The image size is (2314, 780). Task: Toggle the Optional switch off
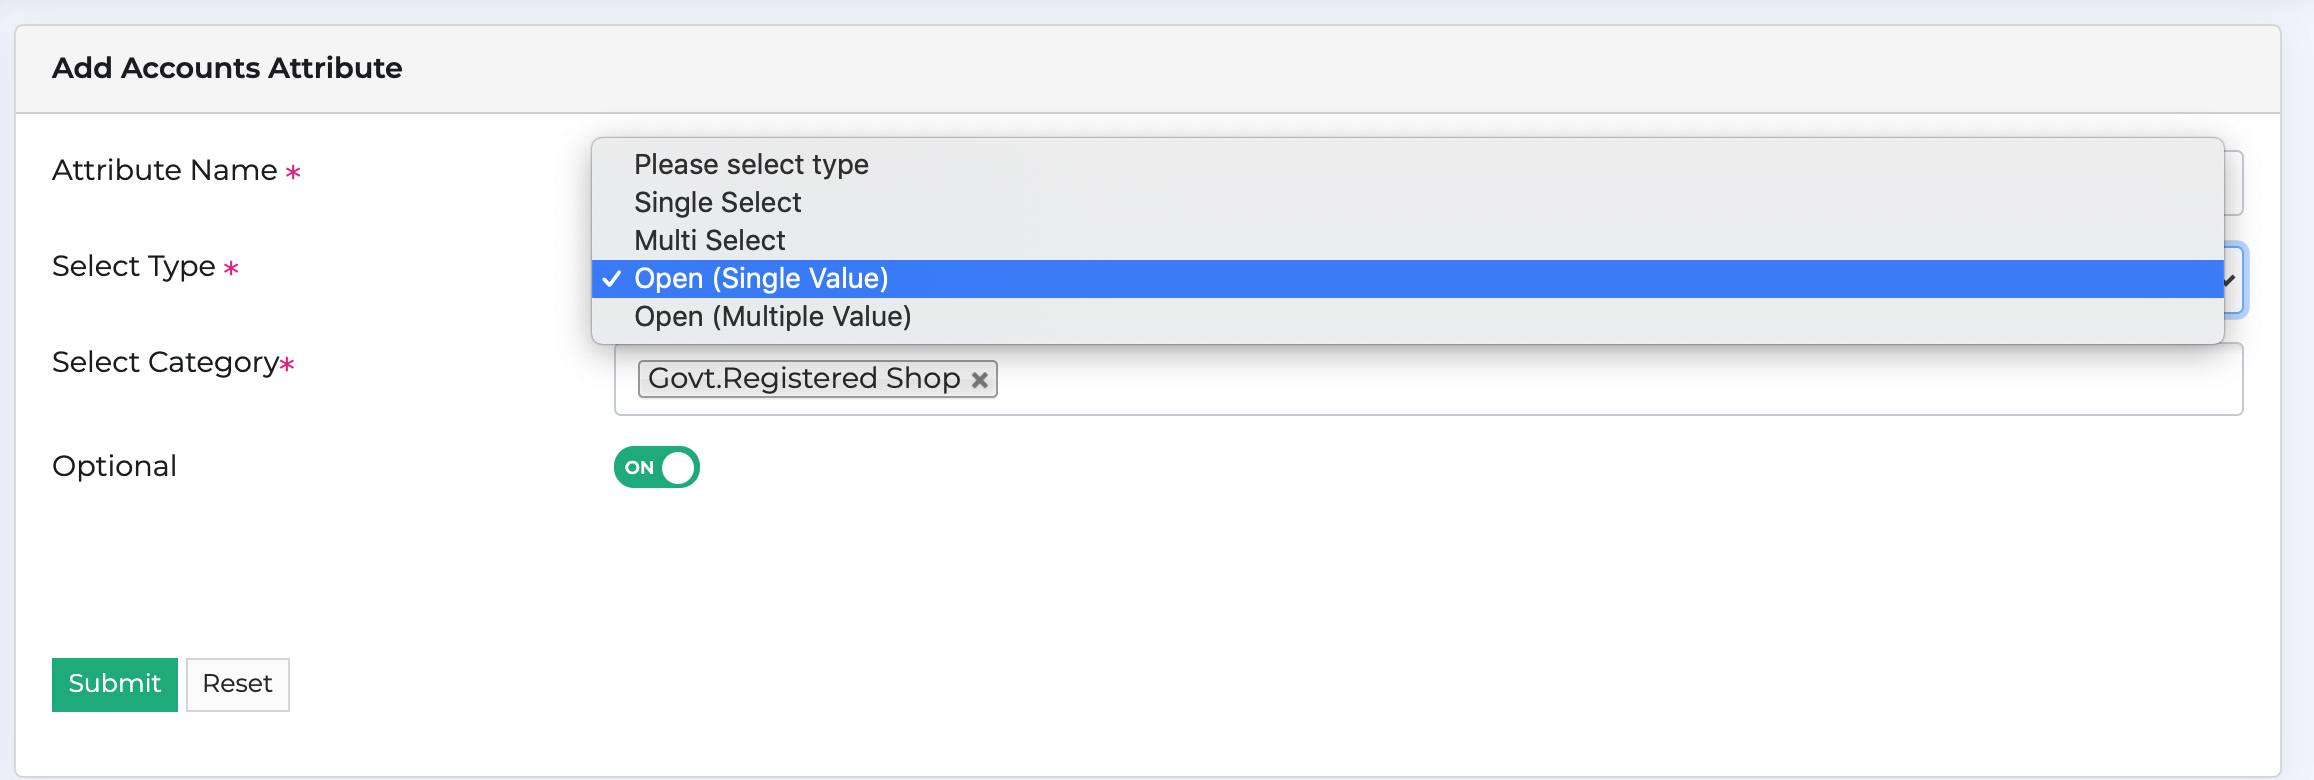point(656,466)
